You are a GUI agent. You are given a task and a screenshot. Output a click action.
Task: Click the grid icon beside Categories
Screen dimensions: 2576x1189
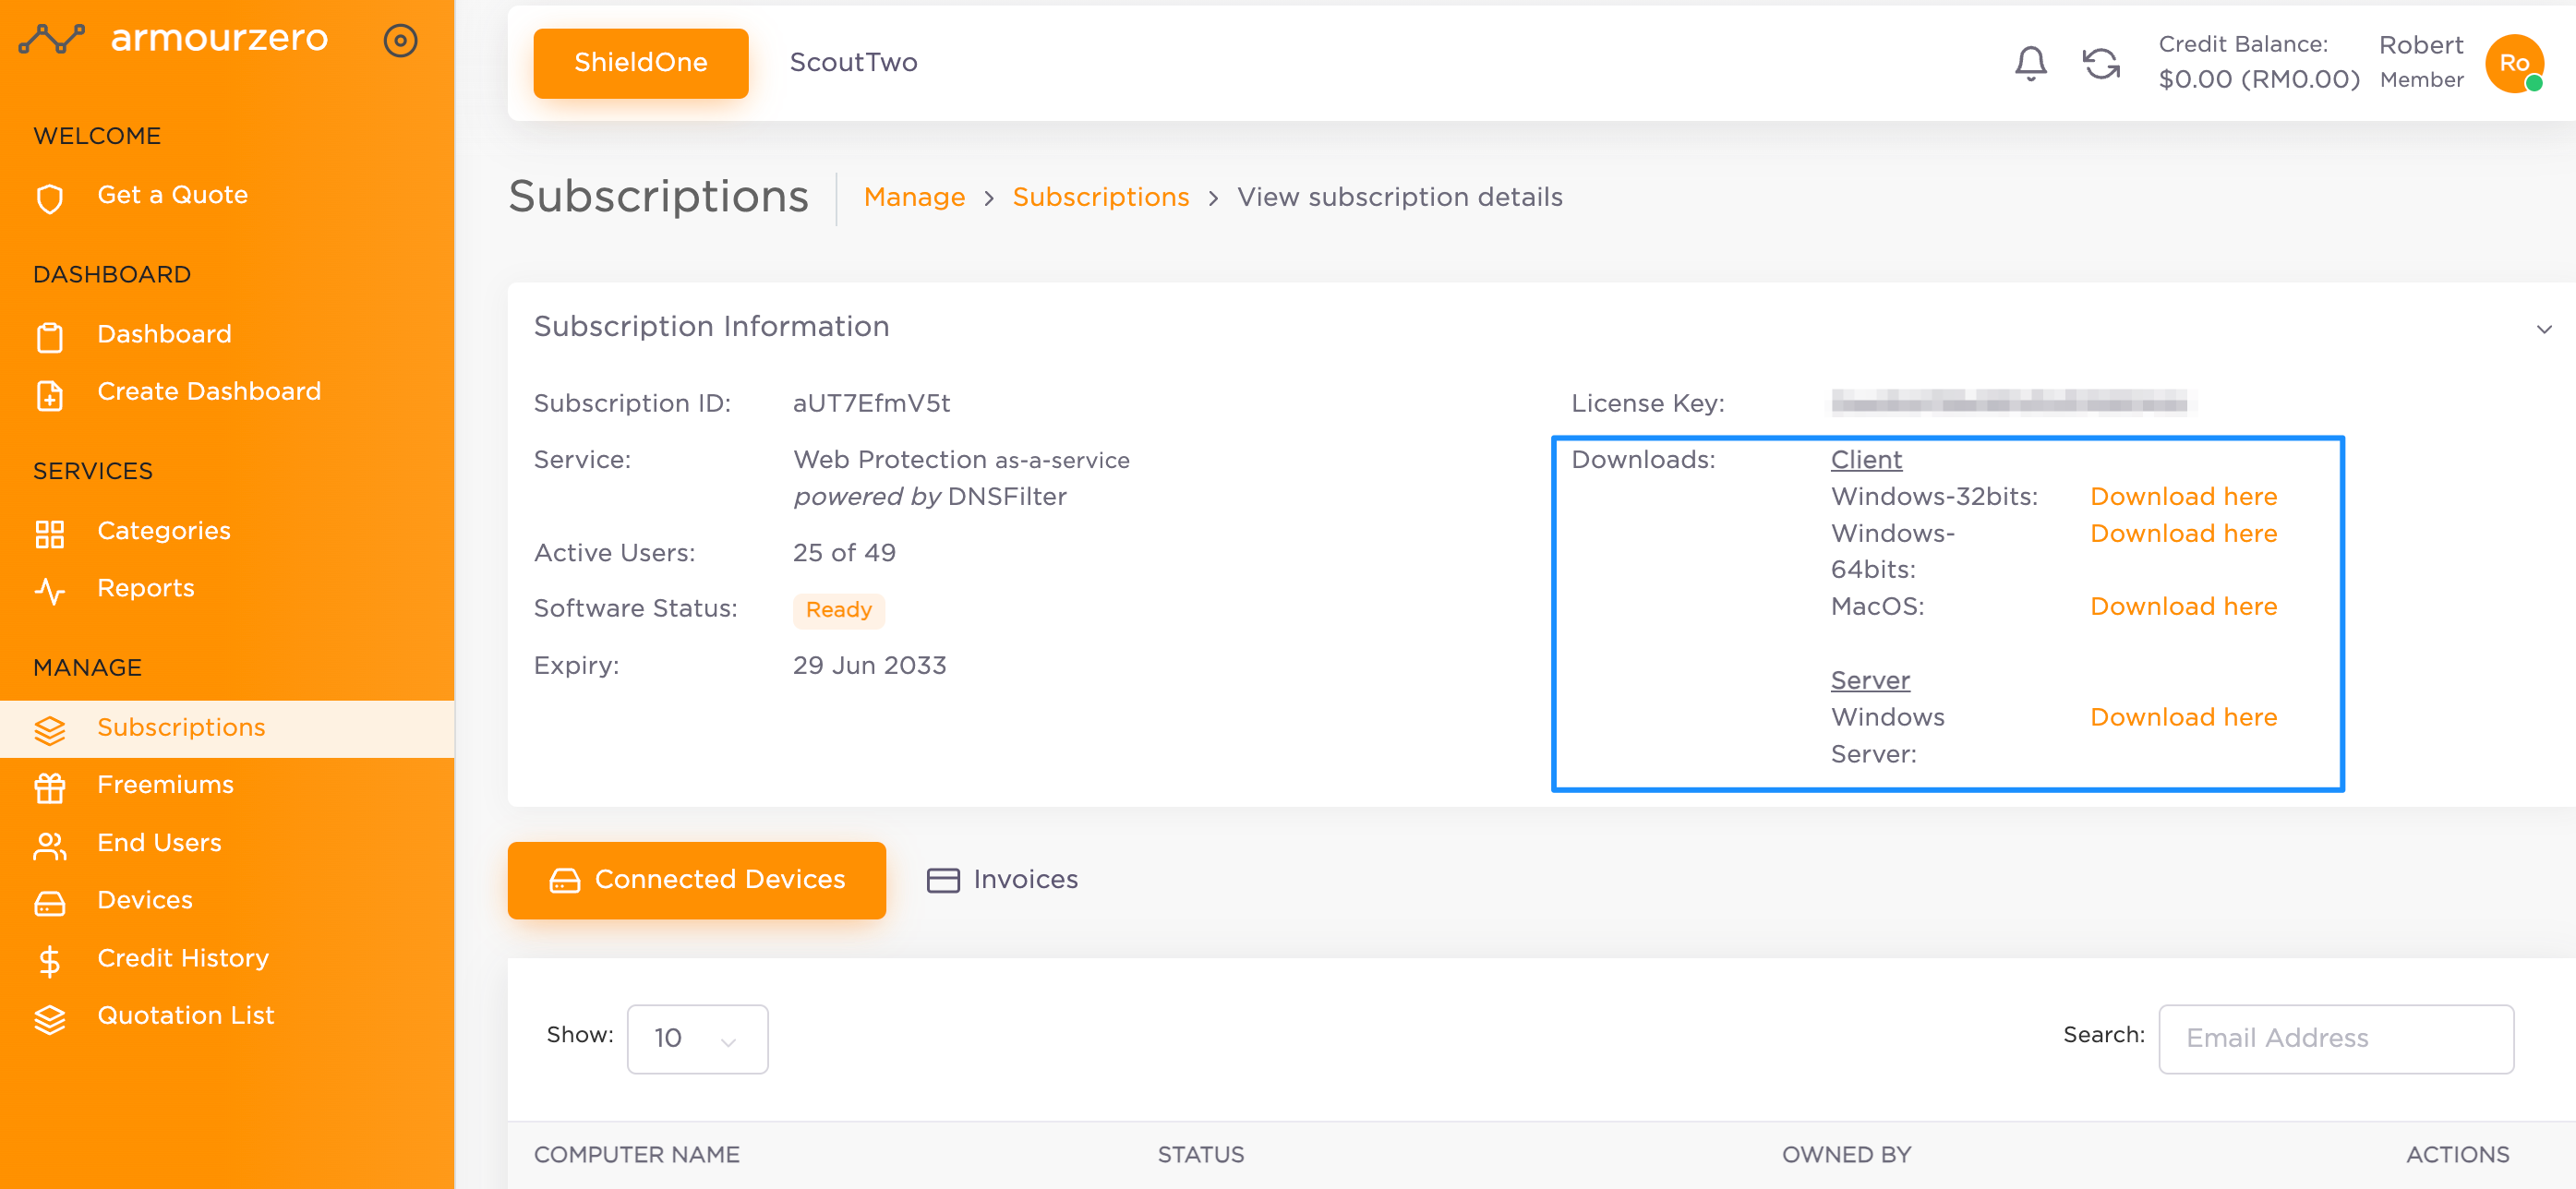pyautogui.click(x=49, y=534)
